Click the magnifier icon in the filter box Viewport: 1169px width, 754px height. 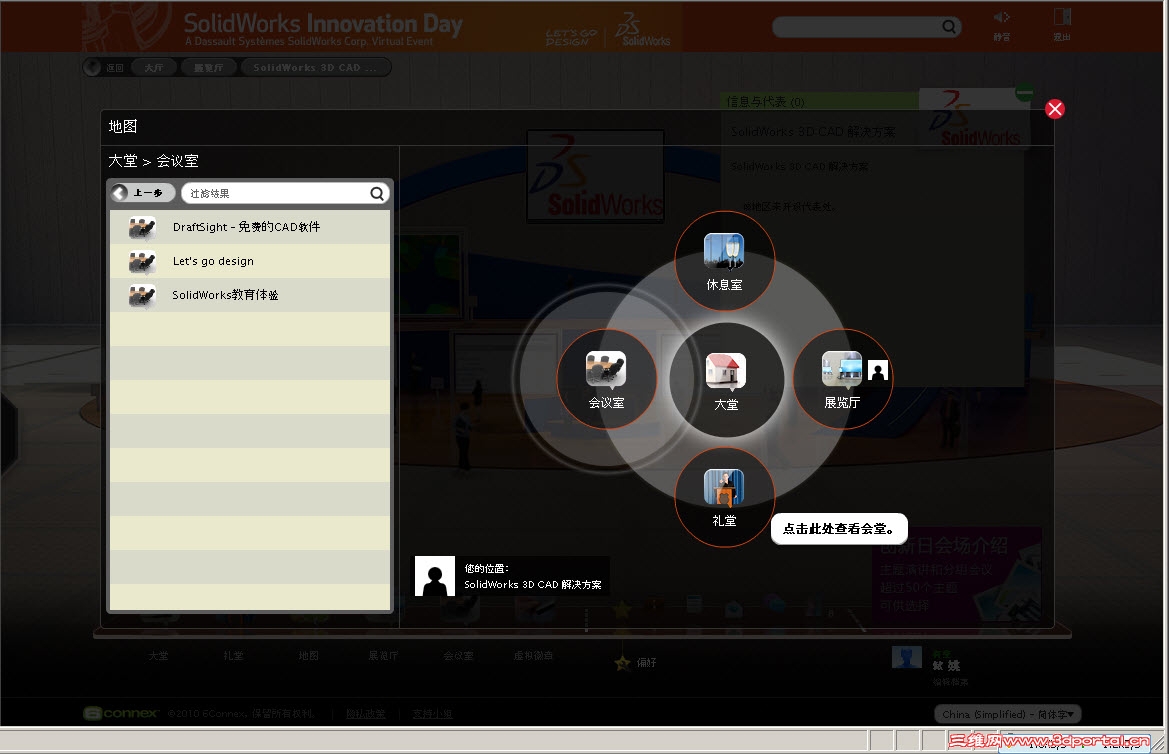pos(377,194)
